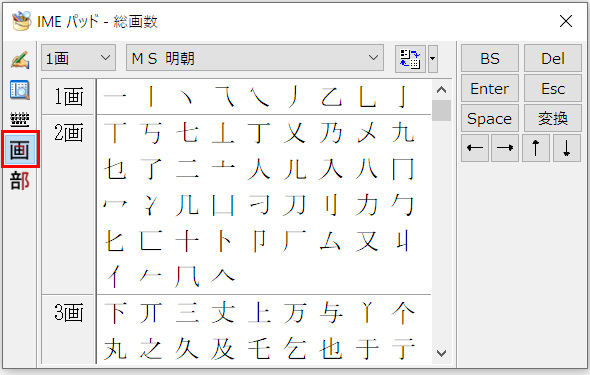This screenshot has height=375, width=590.
Task: Open the character list panel
Action: [x=20, y=90]
